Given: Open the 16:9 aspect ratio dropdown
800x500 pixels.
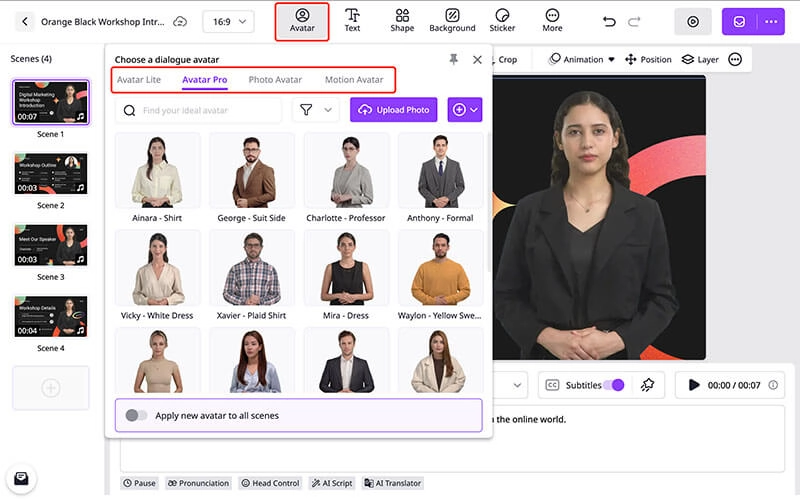Looking at the screenshot, I should pyautogui.click(x=229, y=22).
